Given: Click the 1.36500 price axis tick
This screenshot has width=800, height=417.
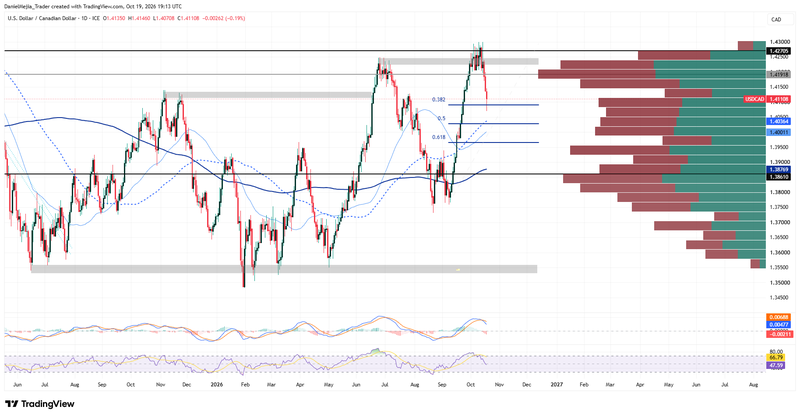Looking at the screenshot, I should (x=780, y=237).
